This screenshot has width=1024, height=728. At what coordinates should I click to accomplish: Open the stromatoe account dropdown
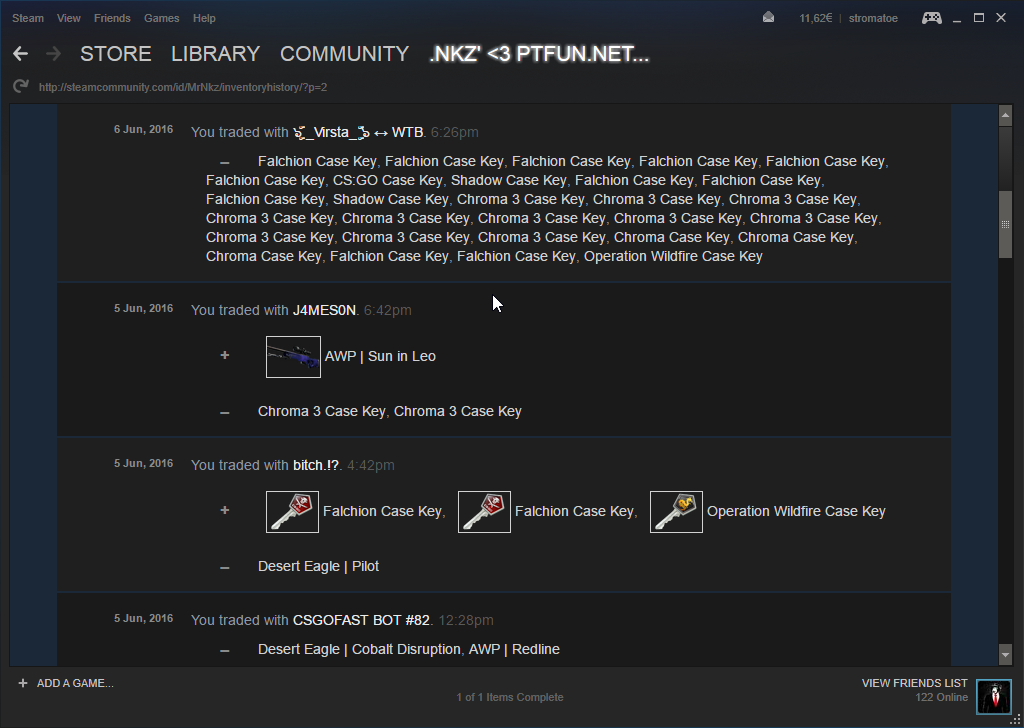pos(875,18)
